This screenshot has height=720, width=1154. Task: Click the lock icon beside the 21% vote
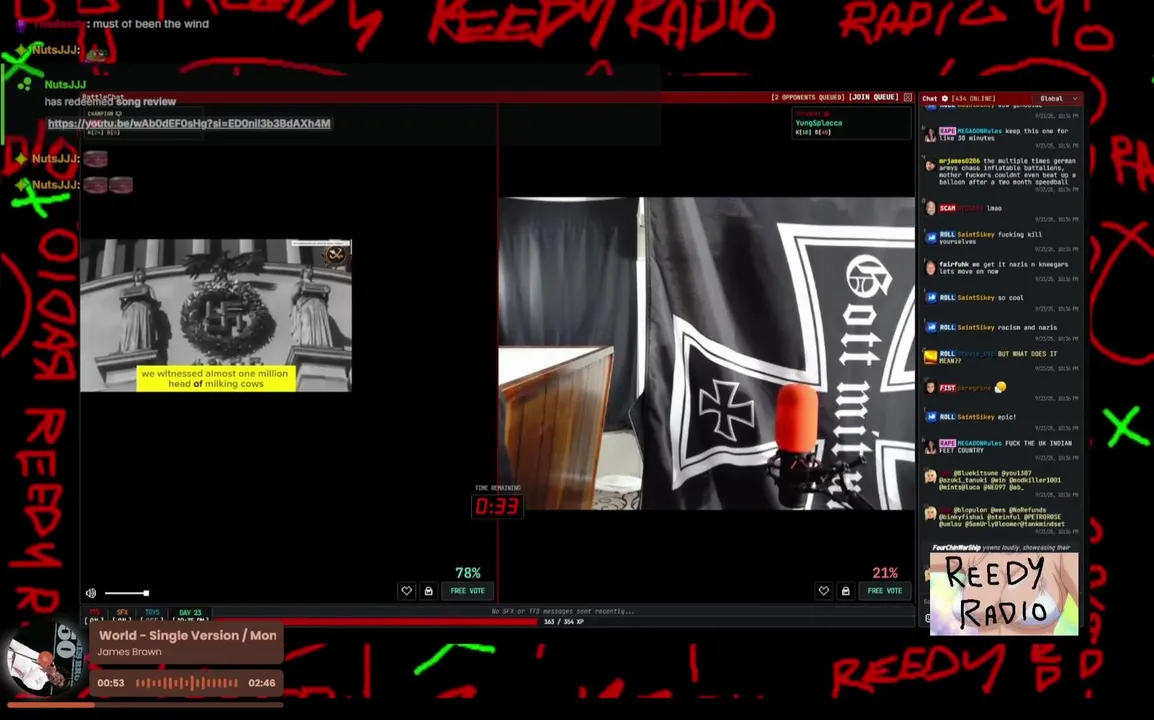pos(846,590)
